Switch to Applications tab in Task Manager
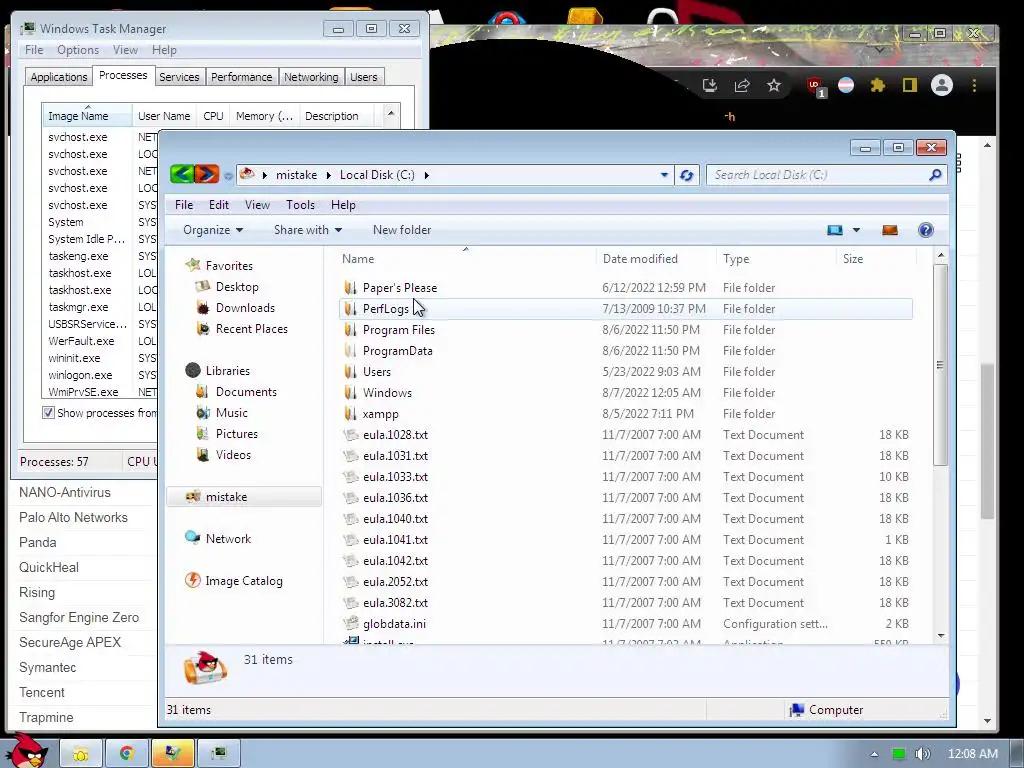Viewport: 1024px width, 768px height. pos(59,77)
